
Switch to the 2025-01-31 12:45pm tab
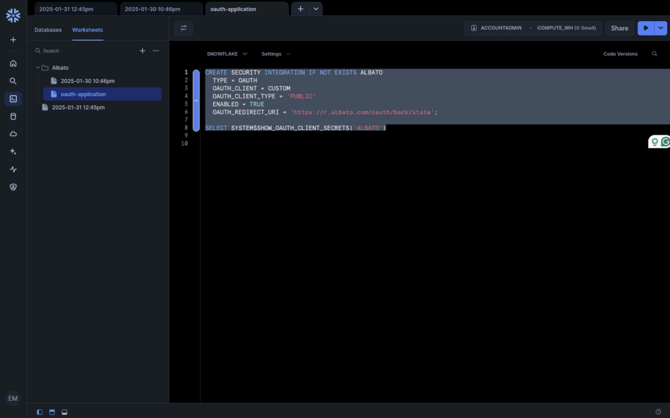(x=75, y=9)
